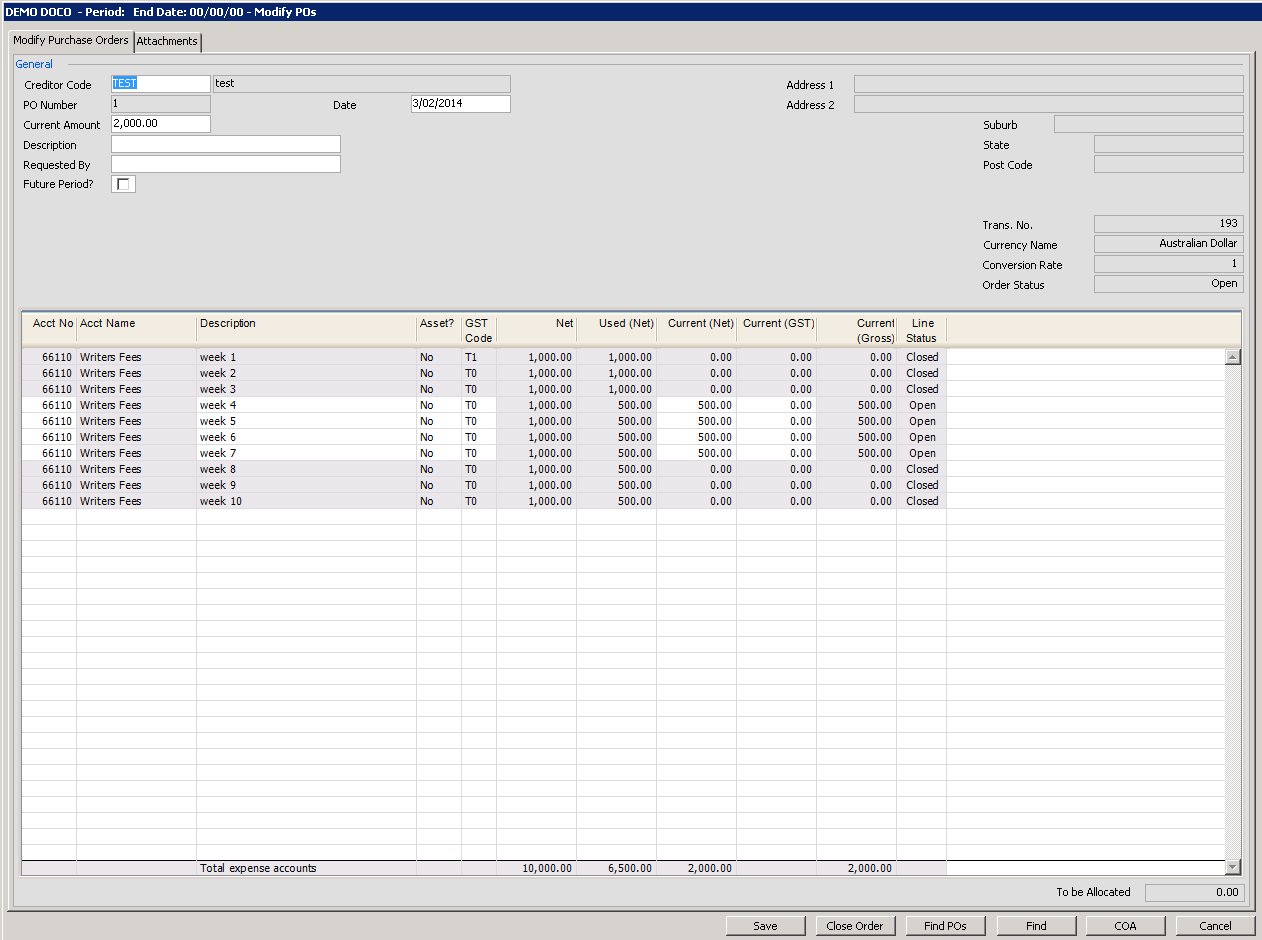Screen dimensions: 1262x940
Task: Click the Suburb field
Action: point(1149,124)
